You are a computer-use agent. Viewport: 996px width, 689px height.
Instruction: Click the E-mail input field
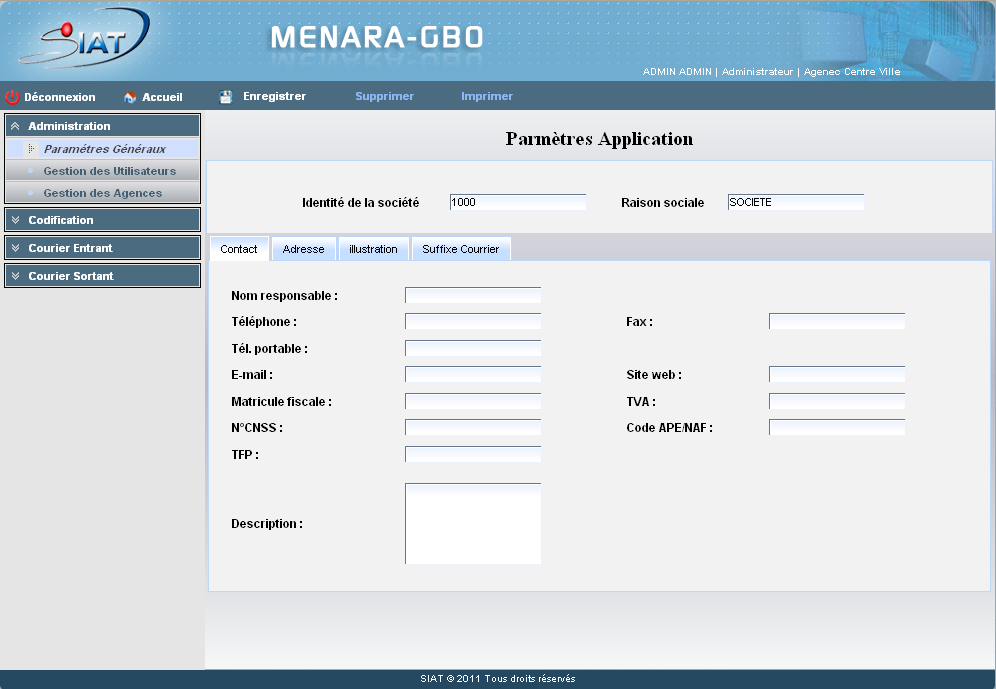click(473, 375)
